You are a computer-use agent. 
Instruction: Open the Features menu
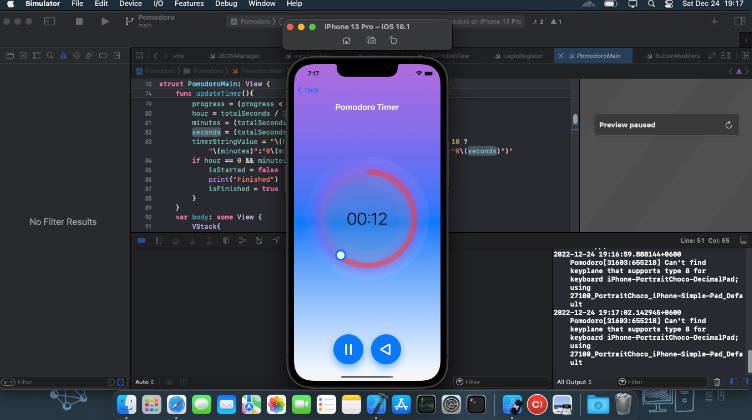pyautogui.click(x=191, y=5)
